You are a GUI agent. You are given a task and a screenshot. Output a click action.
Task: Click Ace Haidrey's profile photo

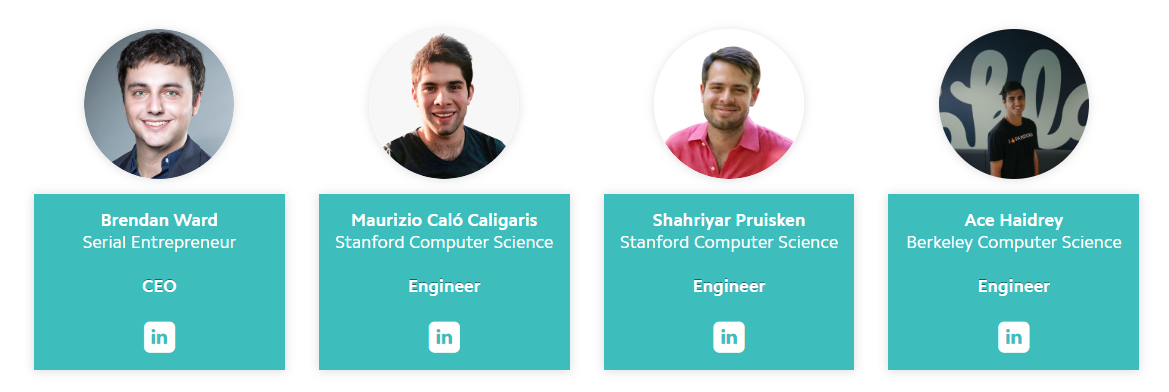pyautogui.click(x=1014, y=104)
